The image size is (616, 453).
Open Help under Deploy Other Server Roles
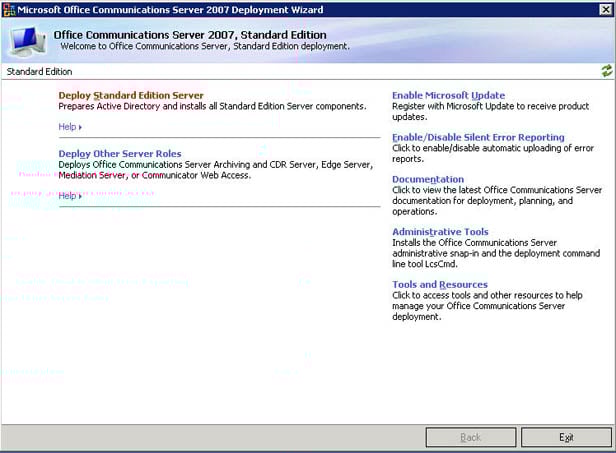point(68,196)
